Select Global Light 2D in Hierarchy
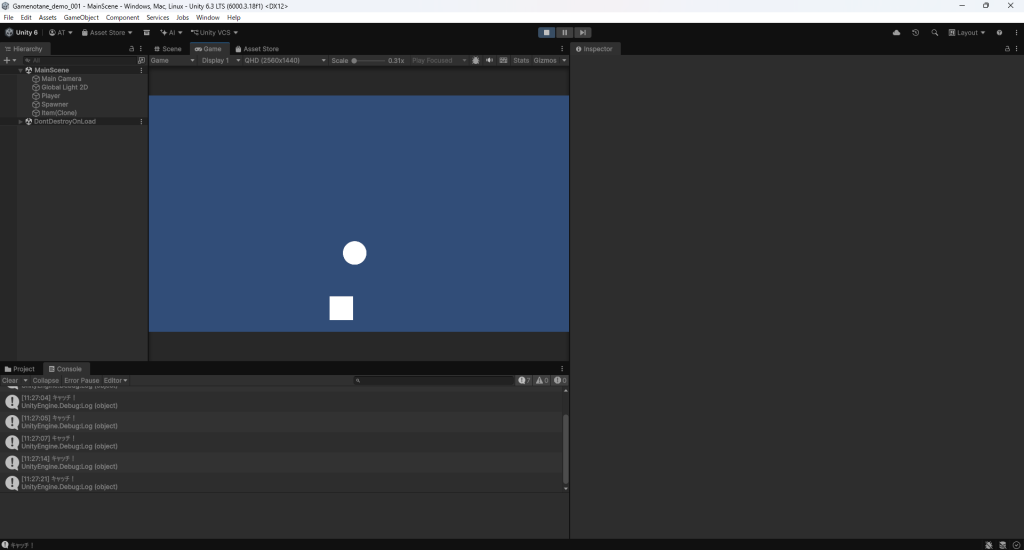The image size is (1024, 550). [64, 87]
